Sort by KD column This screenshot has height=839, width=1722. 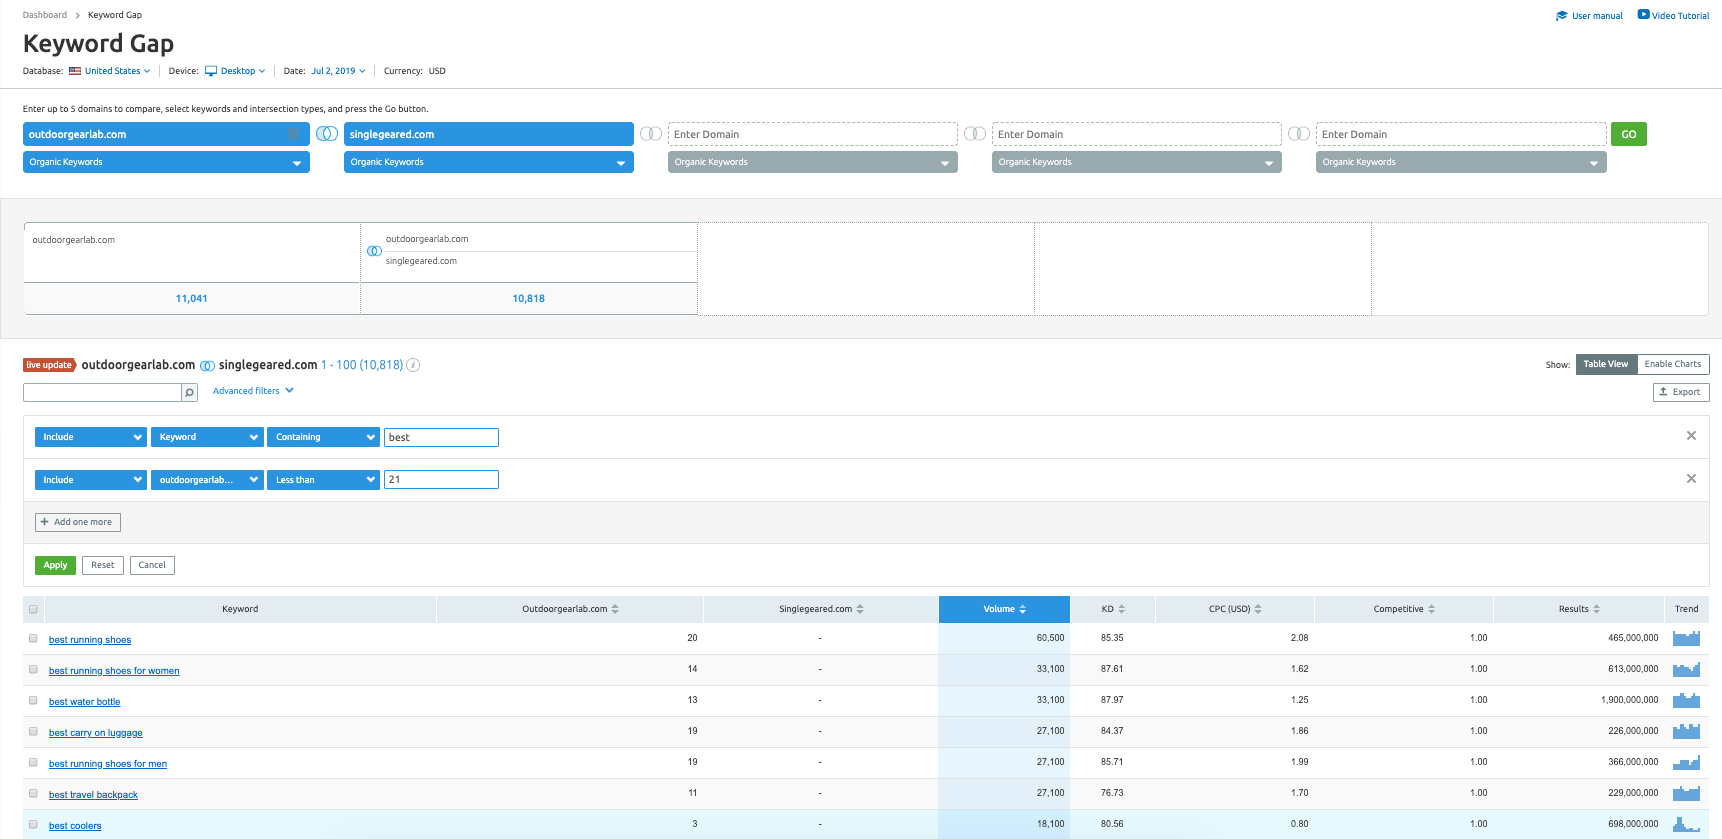(1121, 609)
